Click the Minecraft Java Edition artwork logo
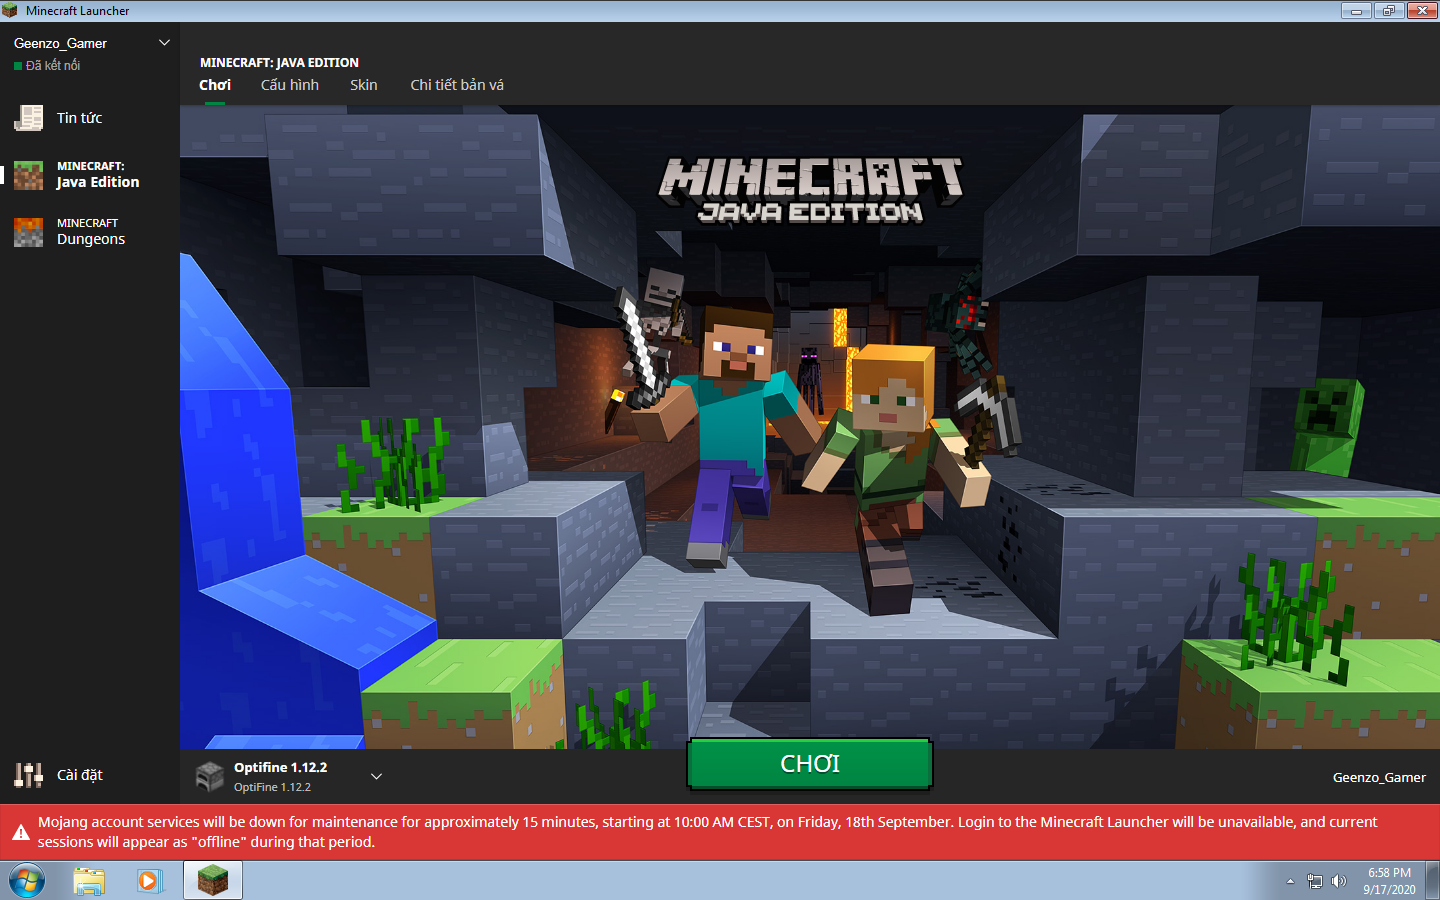1440x900 pixels. click(811, 190)
